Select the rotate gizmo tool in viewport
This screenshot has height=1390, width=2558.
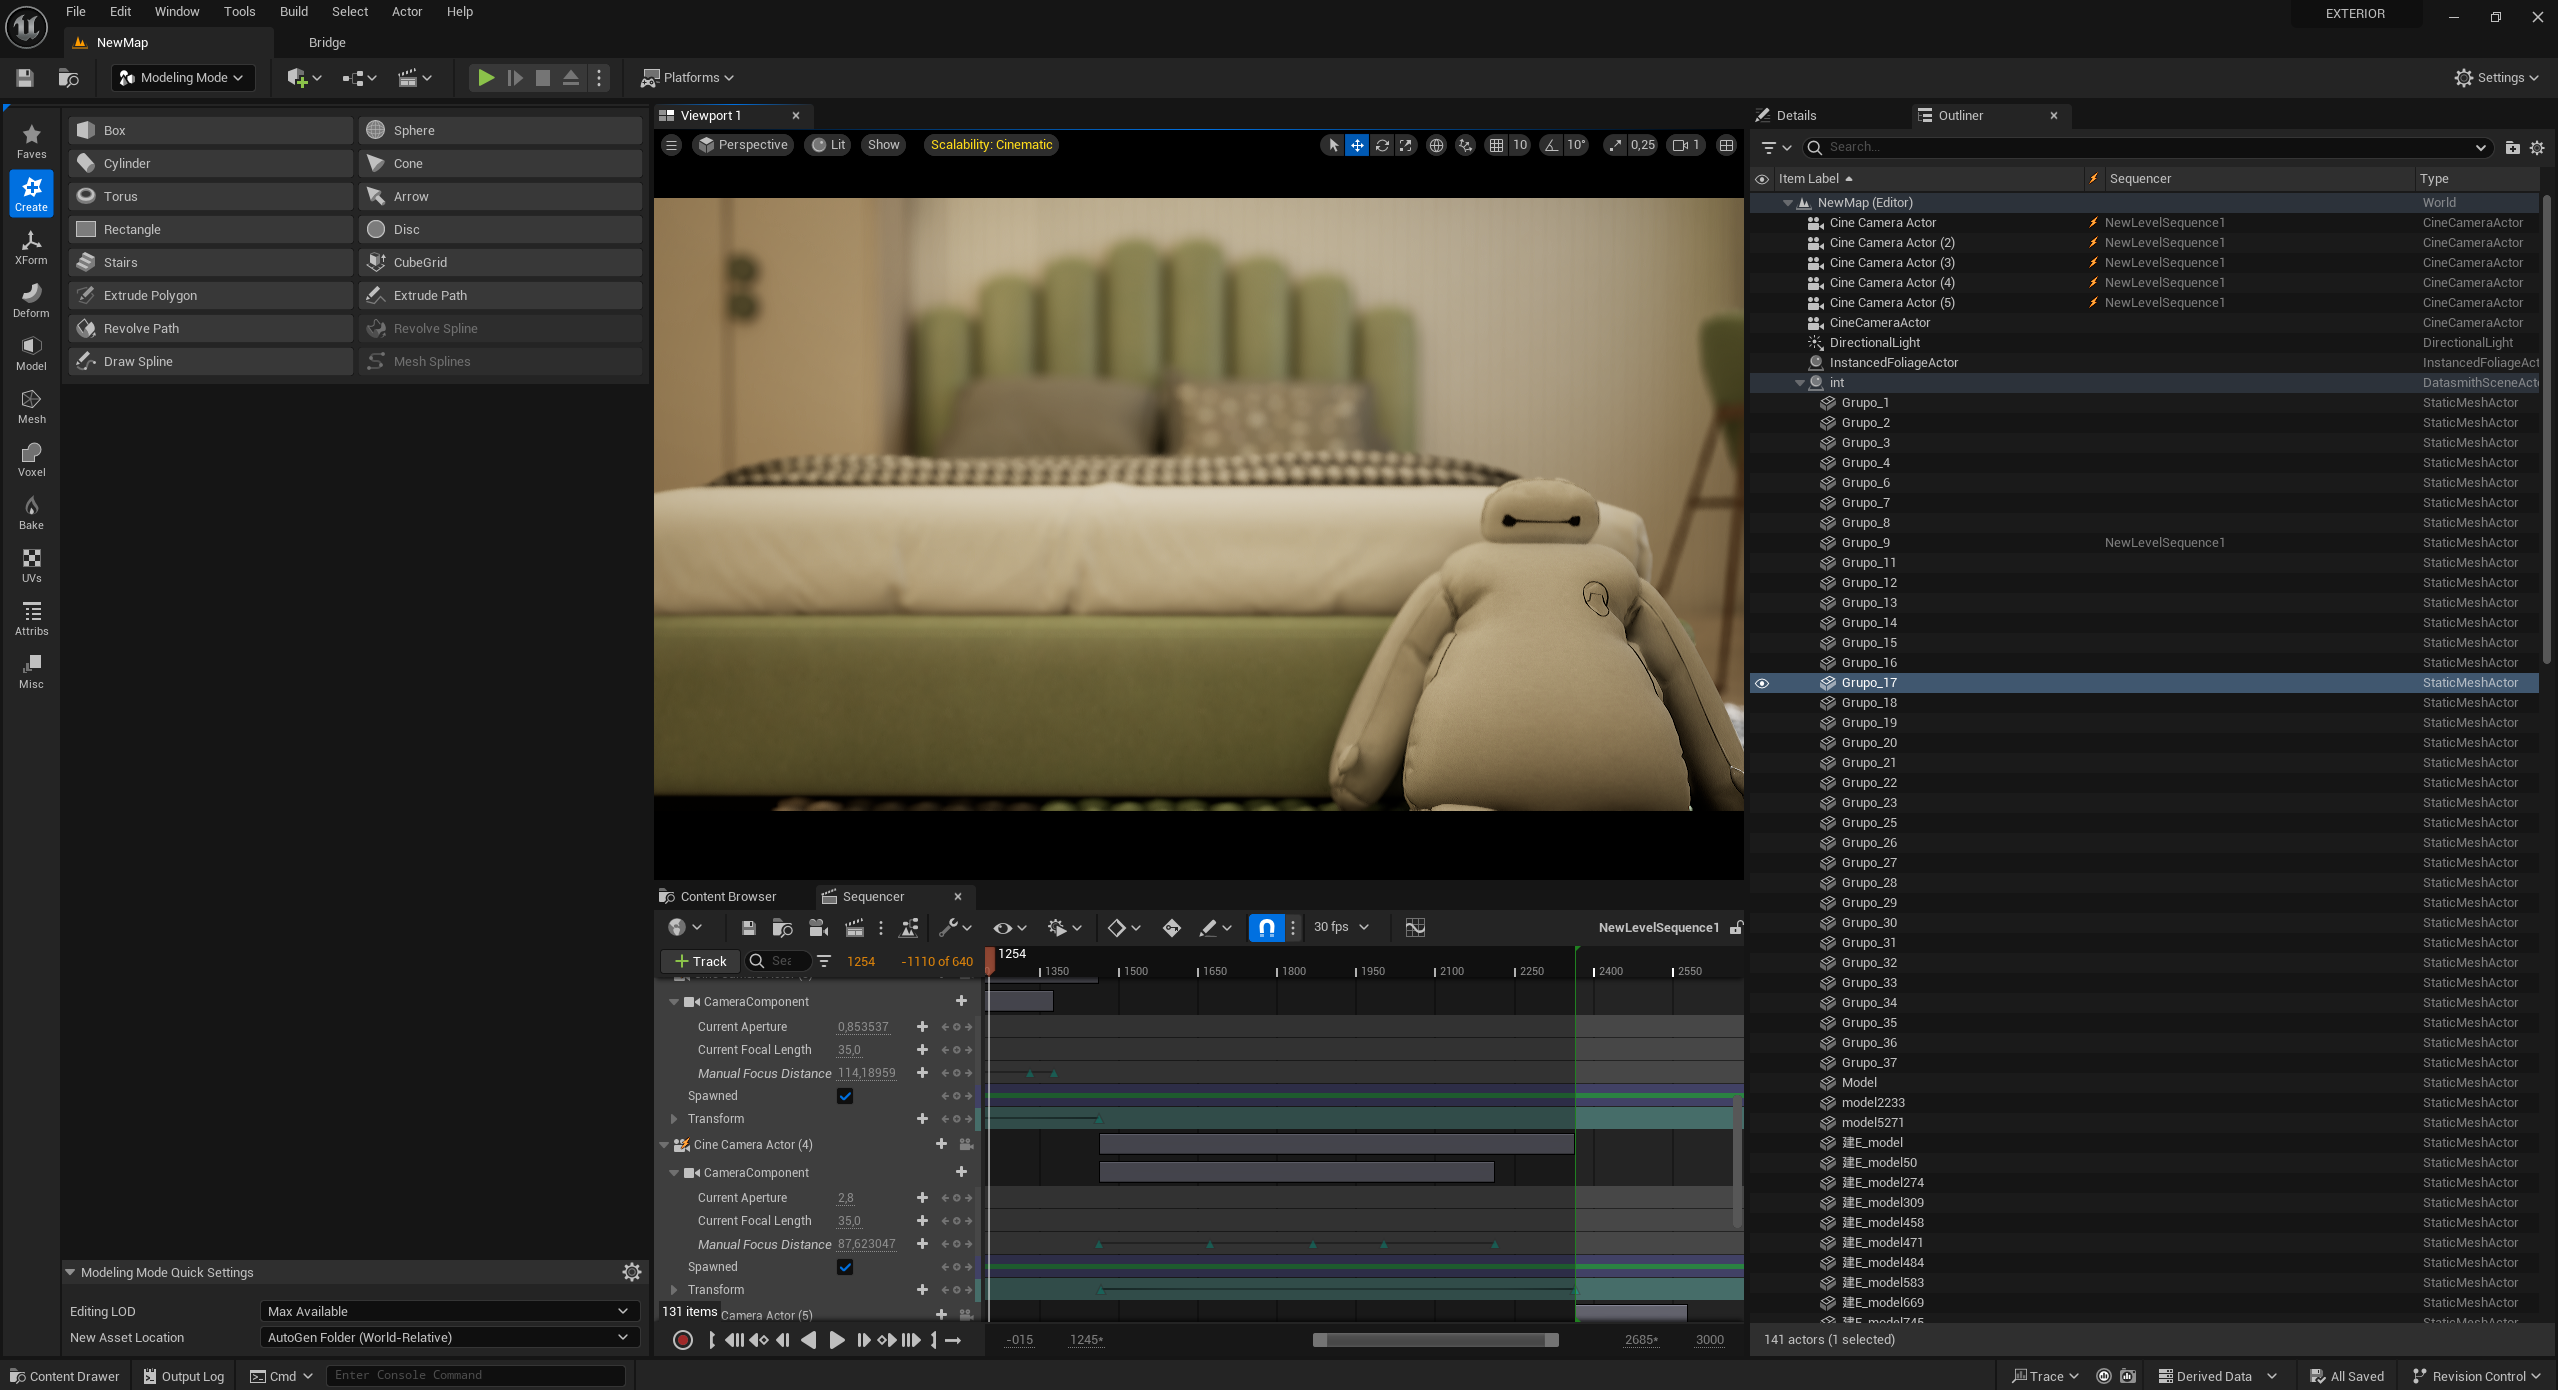[1382, 145]
